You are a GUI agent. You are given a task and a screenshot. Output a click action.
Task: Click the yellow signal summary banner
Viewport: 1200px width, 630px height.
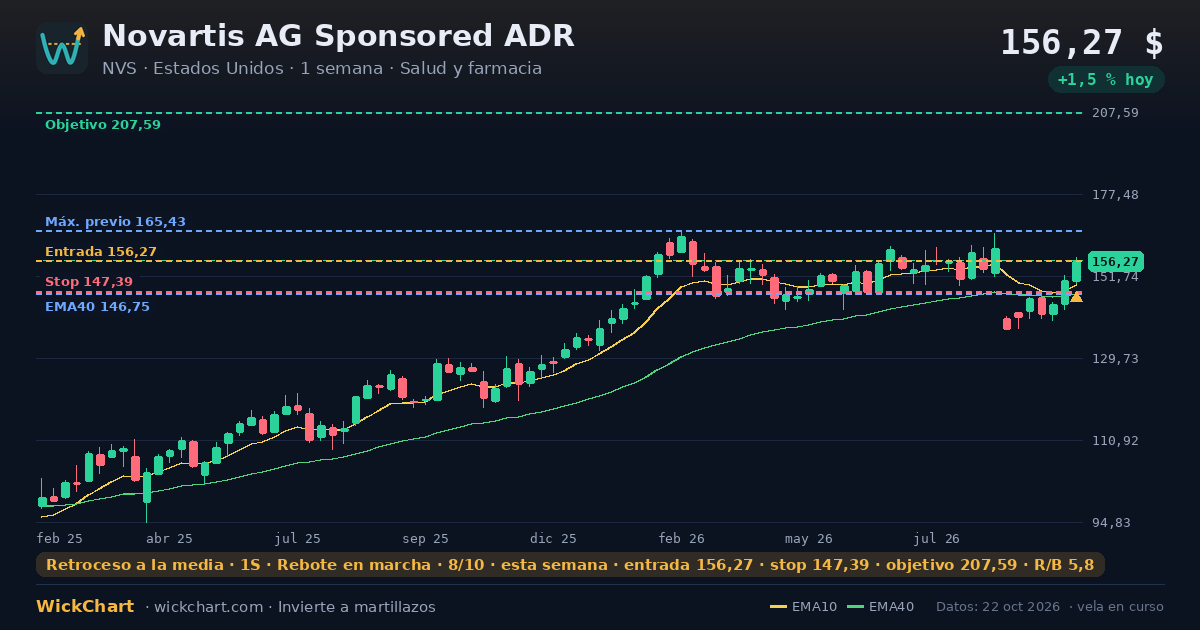tap(570, 565)
